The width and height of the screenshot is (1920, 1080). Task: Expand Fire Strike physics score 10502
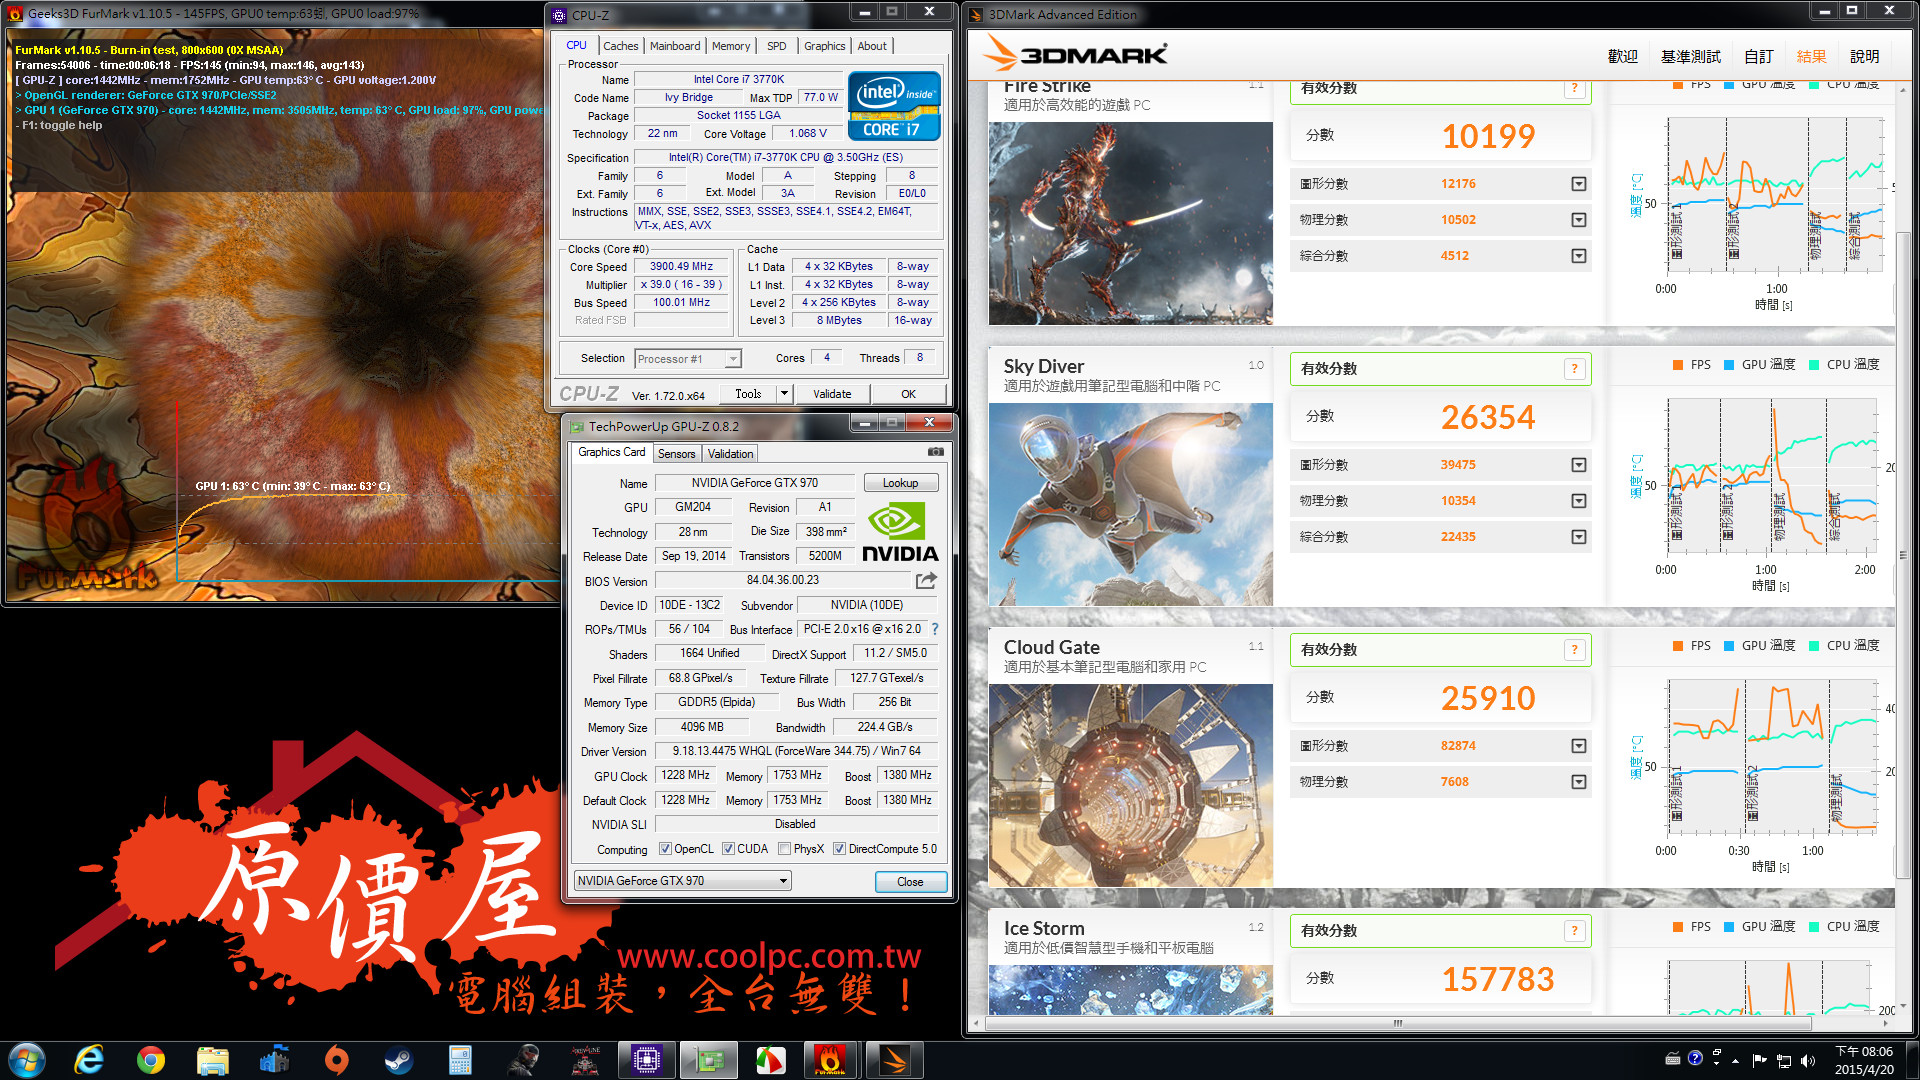[x=1578, y=220]
